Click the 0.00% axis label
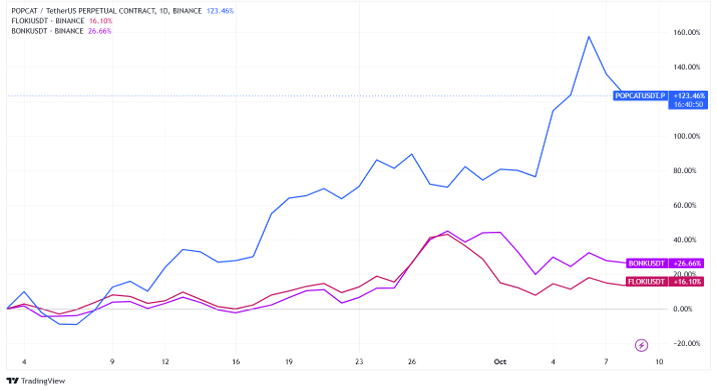 point(683,309)
